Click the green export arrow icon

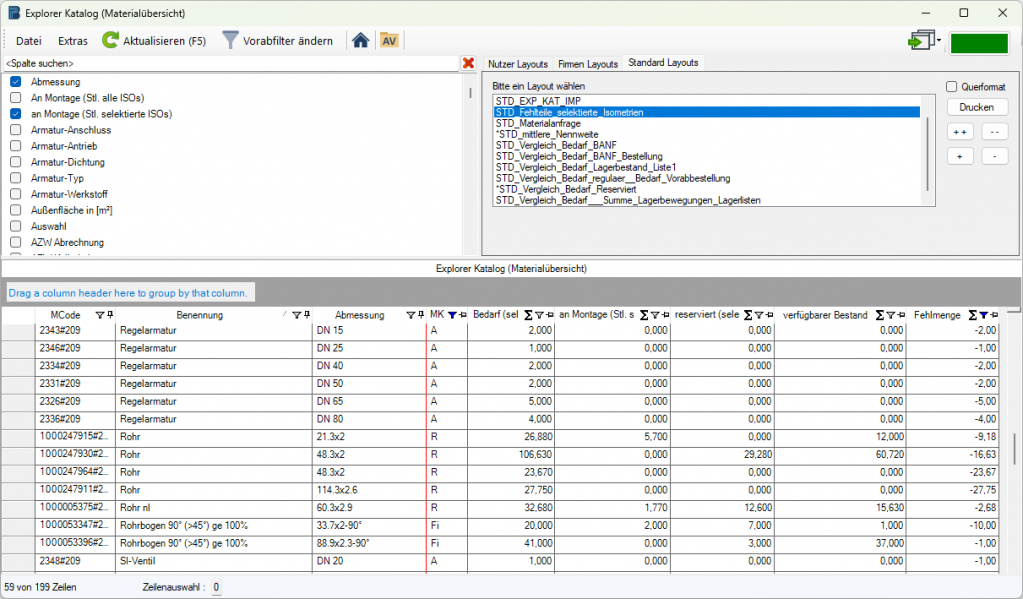click(919, 41)
